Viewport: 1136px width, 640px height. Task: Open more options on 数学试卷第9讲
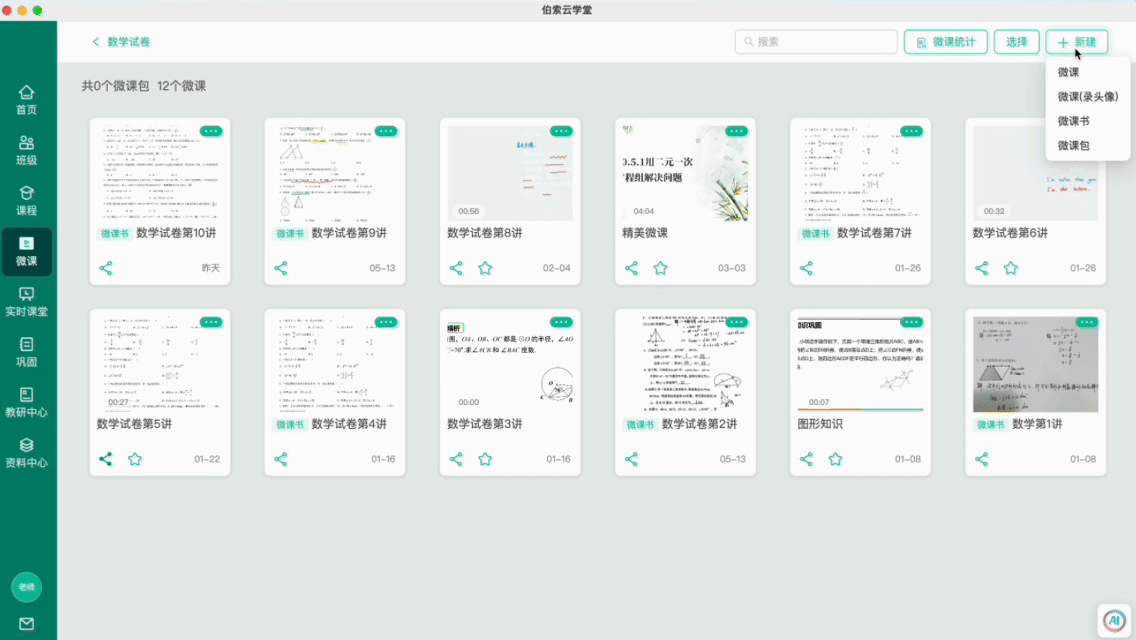pos(386,131)
